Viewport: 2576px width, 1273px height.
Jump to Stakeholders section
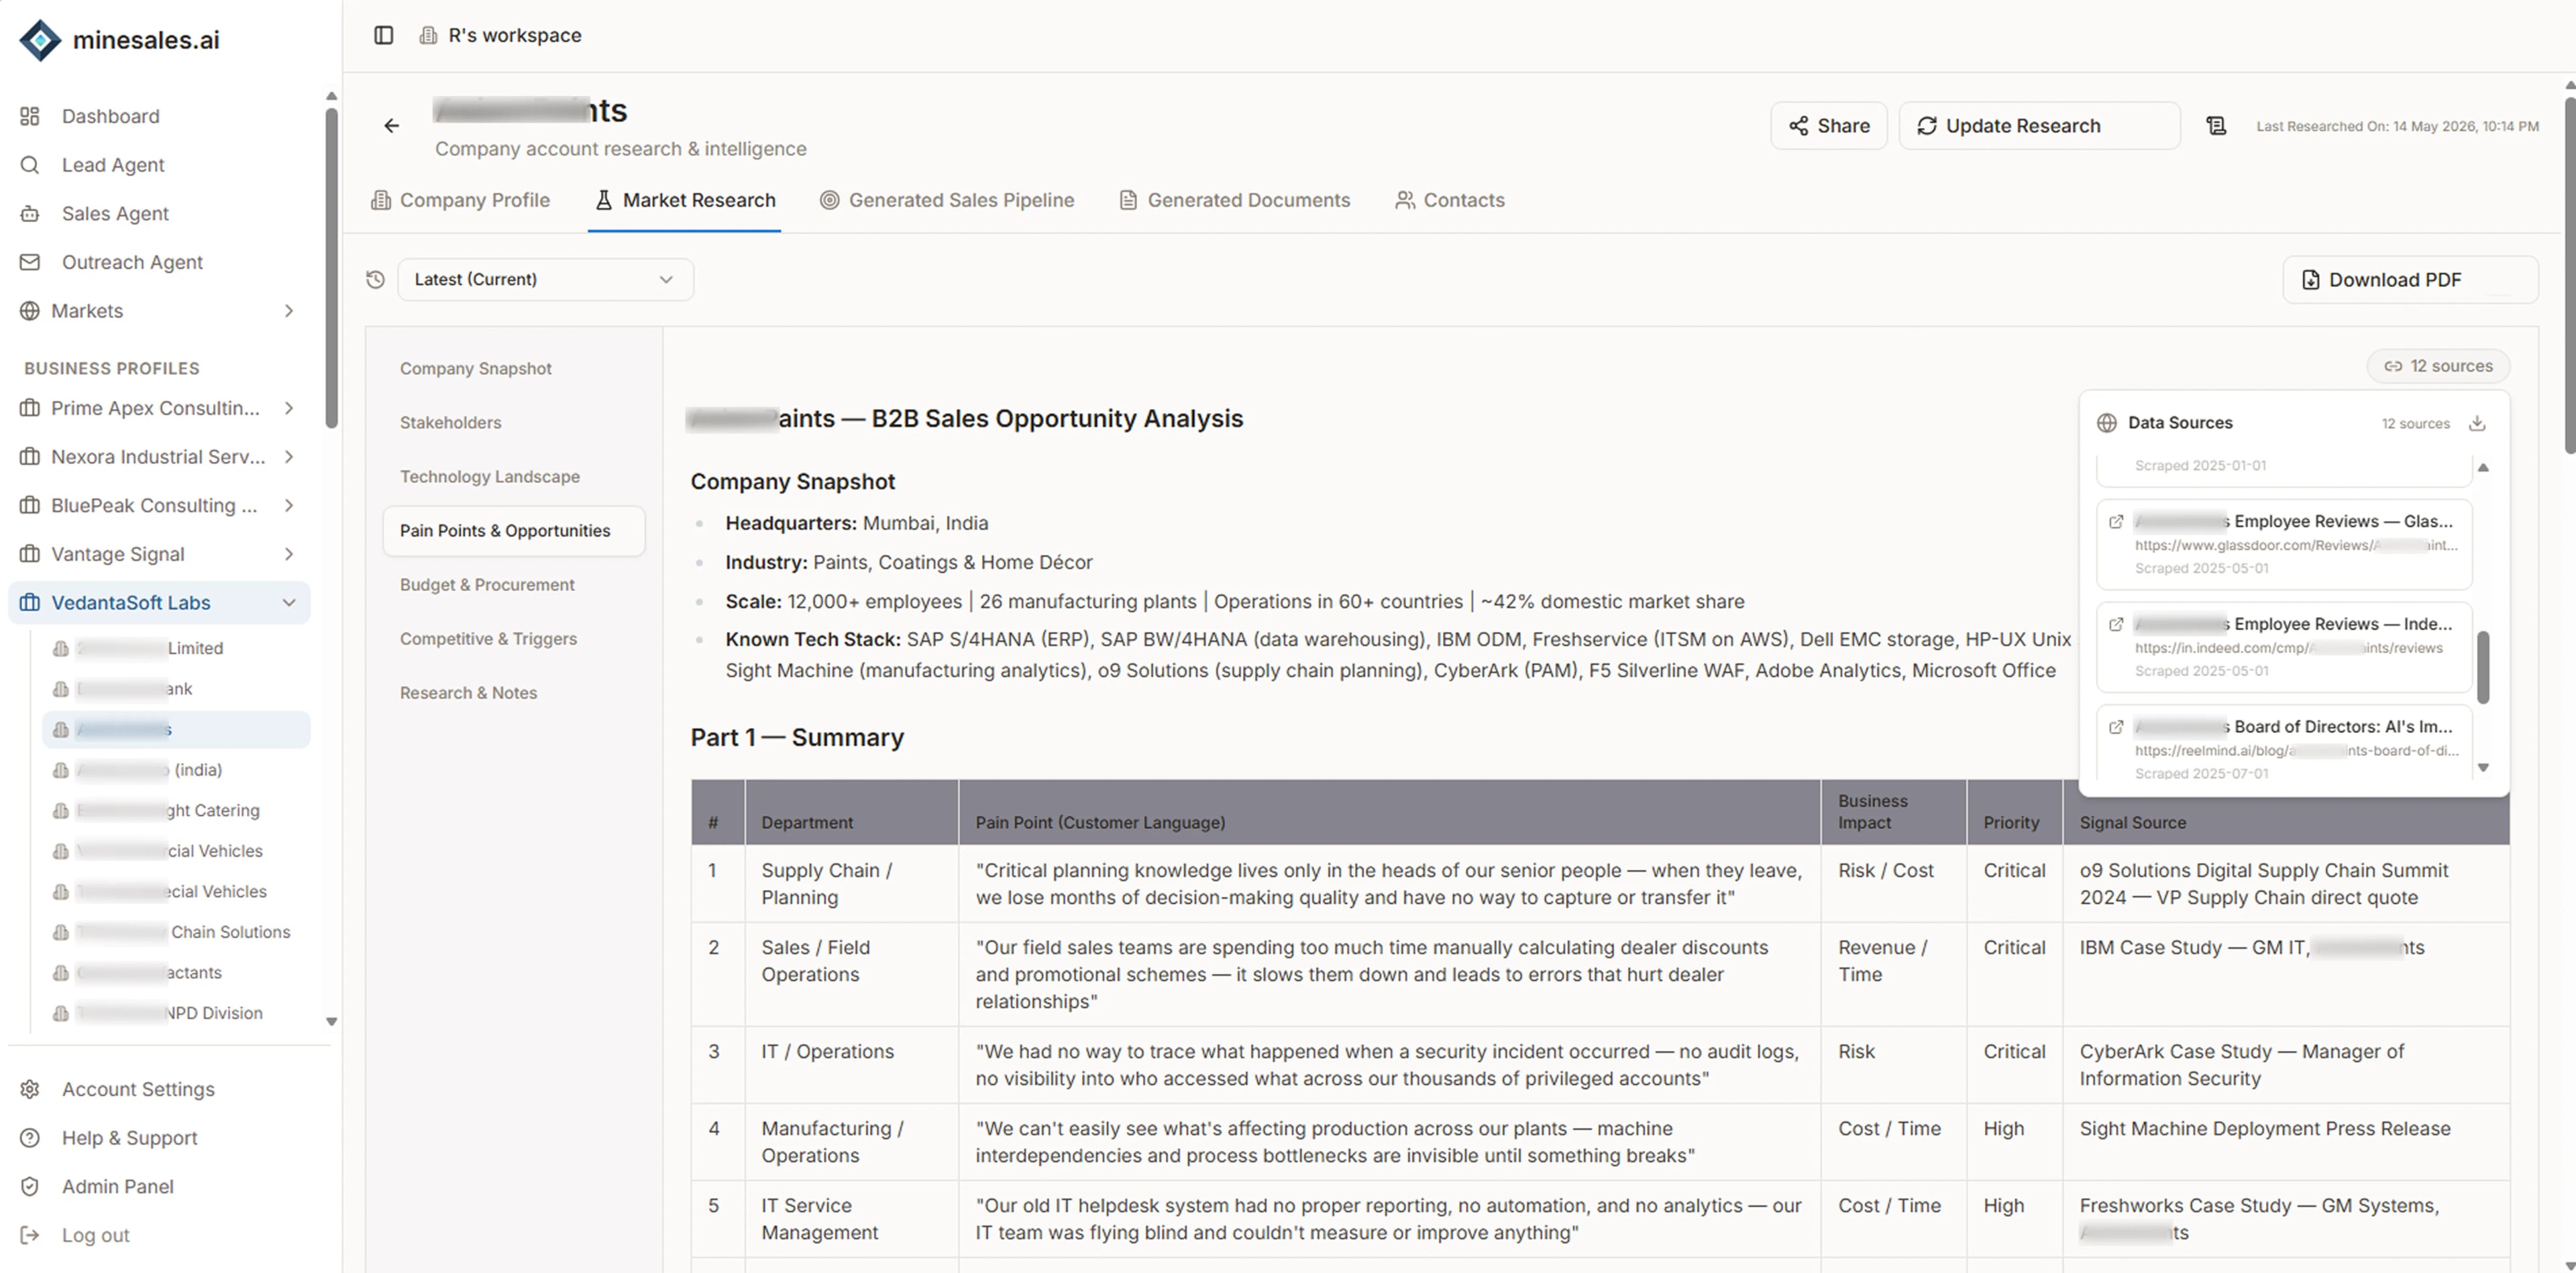tap(451, 423)
